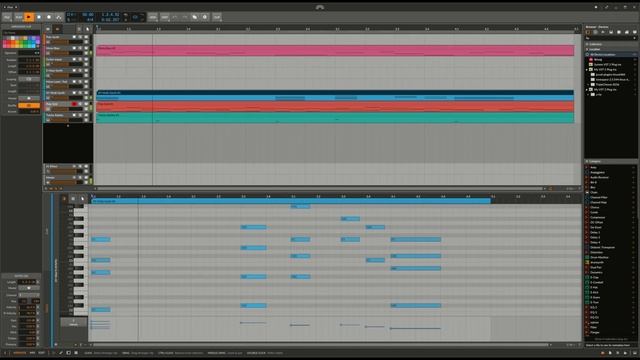Image resolution: width=640 pixels, height=360 pixels.
Task: Select Flanger in the device list
Action: coord(611,332)
